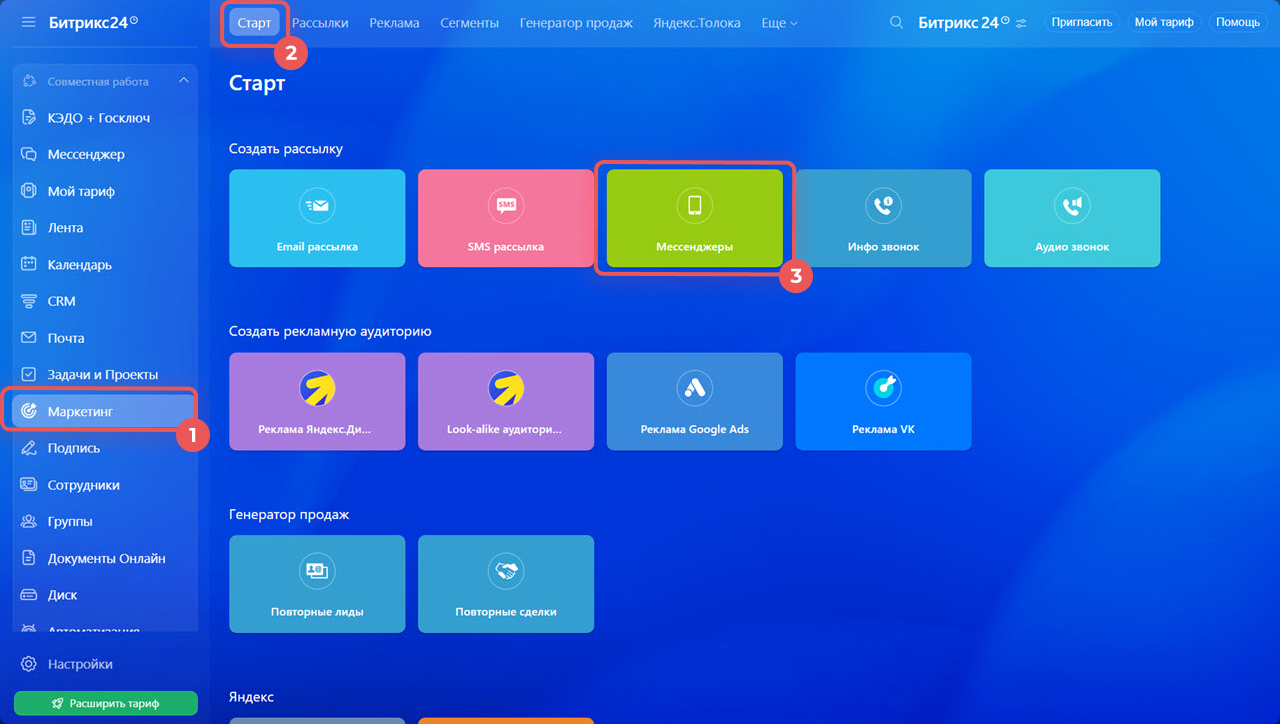This screenshot has height=724, width=1280.
Task: Switch to the Рассылки tab
Action: click(320, 22)
